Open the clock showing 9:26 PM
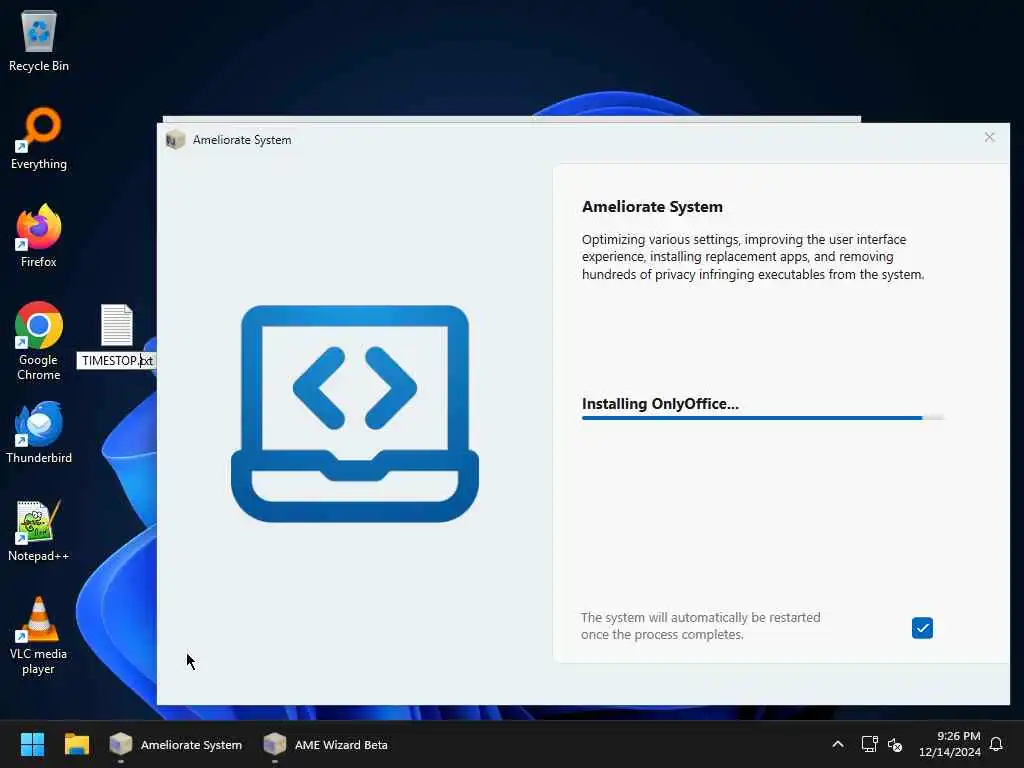1024x768 pixels. (950, 744)
